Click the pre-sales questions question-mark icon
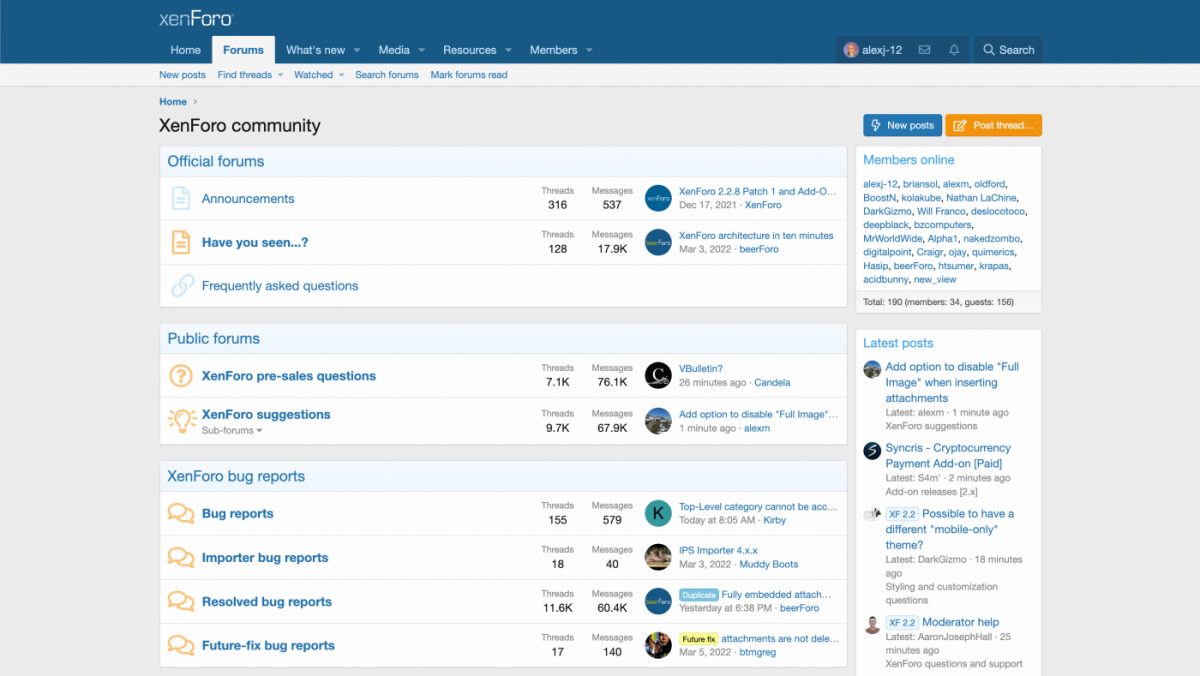Viewport: 1200px width, 676px height. [181, 376]
